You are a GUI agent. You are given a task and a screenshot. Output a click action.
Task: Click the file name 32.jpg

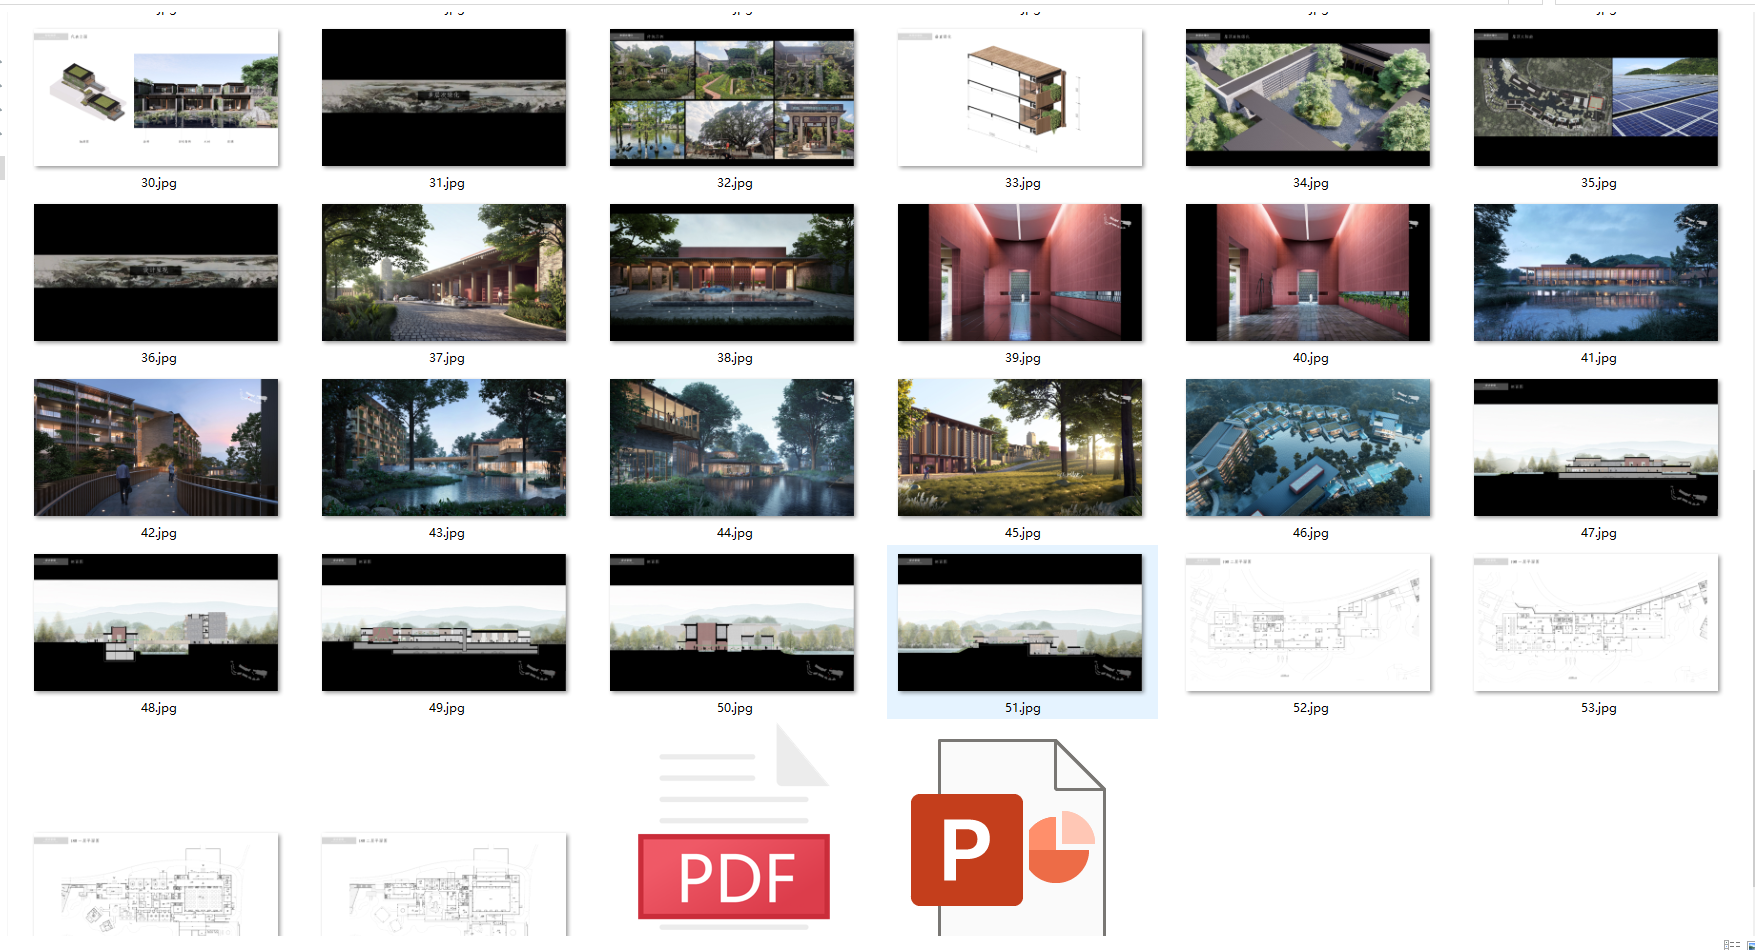[x=735, y=183]
